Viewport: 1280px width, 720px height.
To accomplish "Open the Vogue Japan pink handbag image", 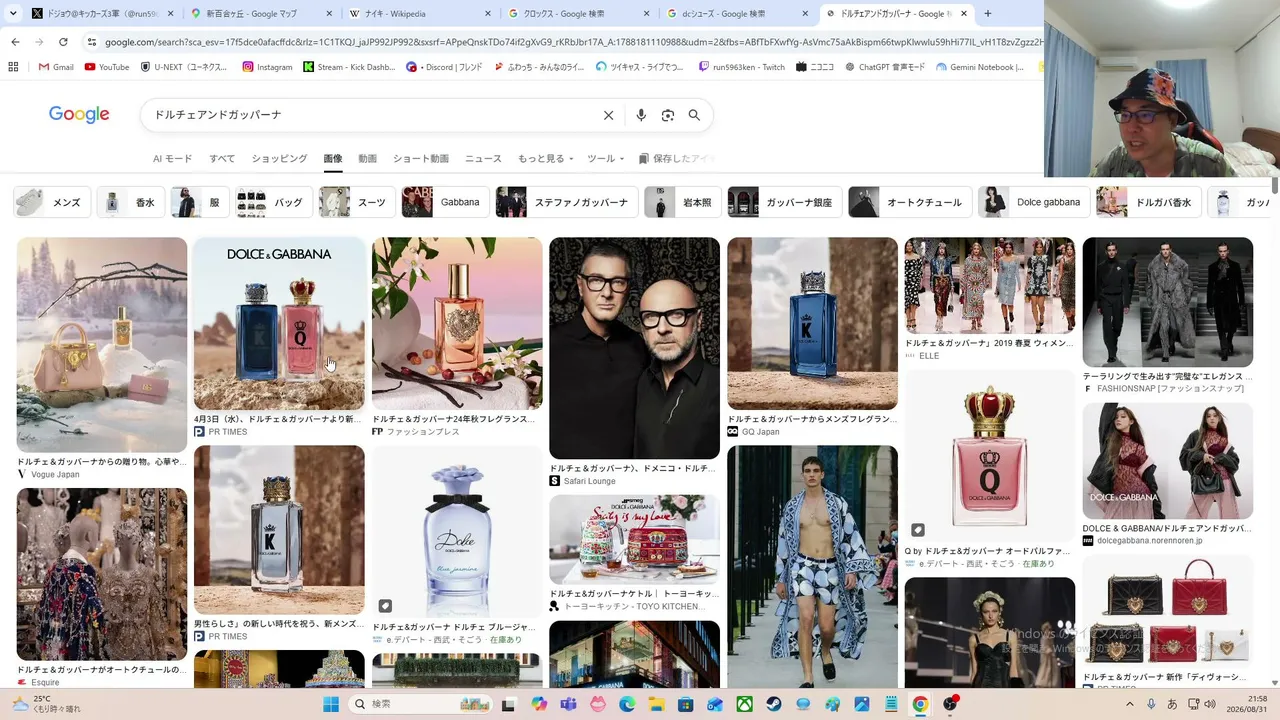I will click(102, 345).
